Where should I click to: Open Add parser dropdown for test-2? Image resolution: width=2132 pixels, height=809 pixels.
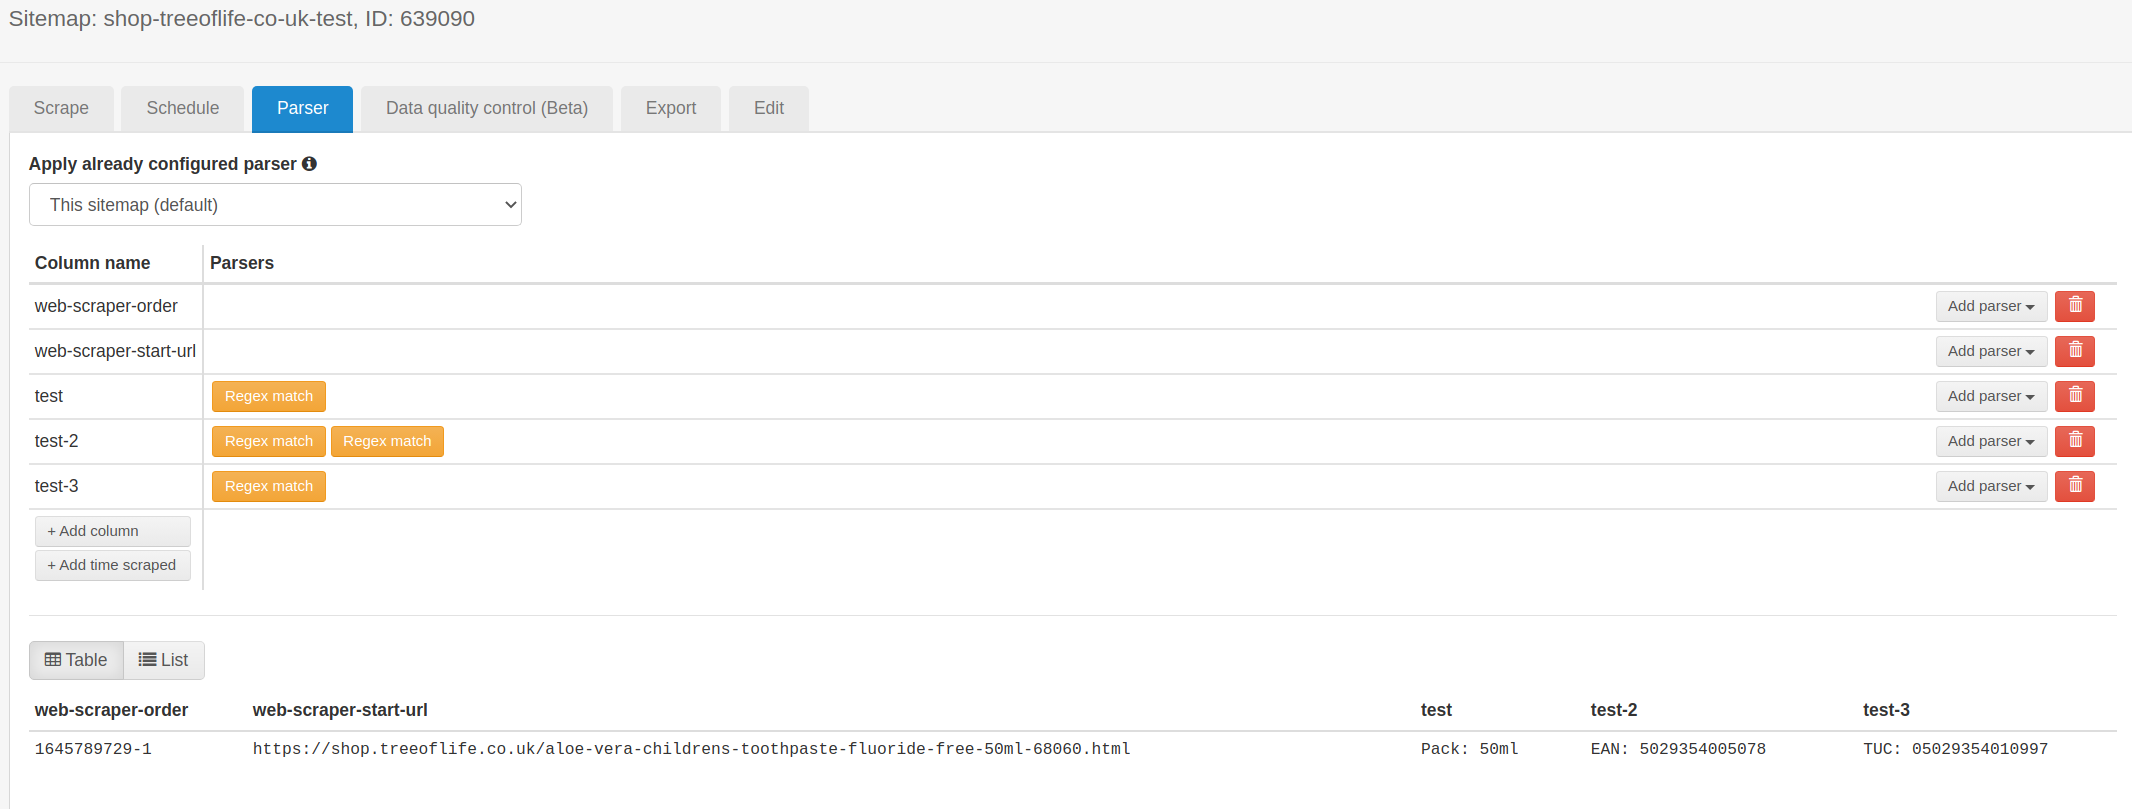(1990, 441)
